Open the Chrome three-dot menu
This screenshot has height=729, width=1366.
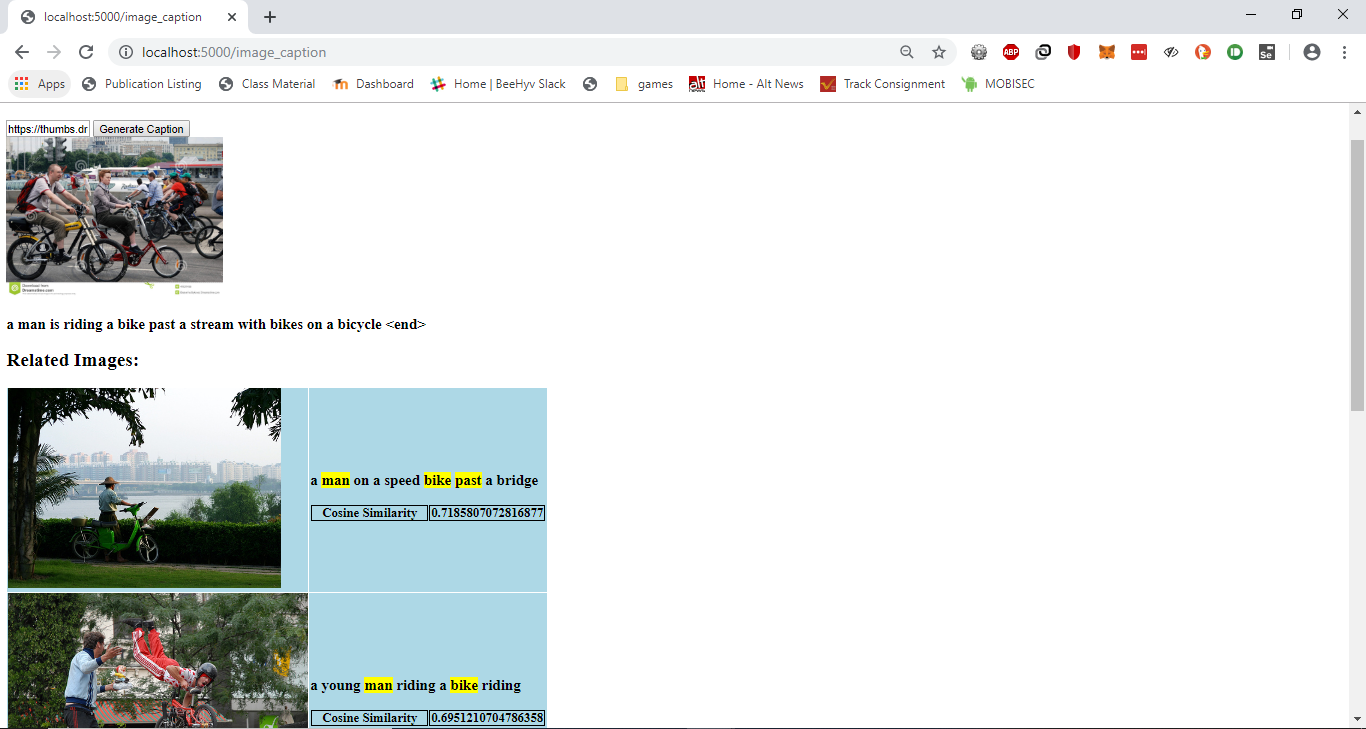point(1343,52)
